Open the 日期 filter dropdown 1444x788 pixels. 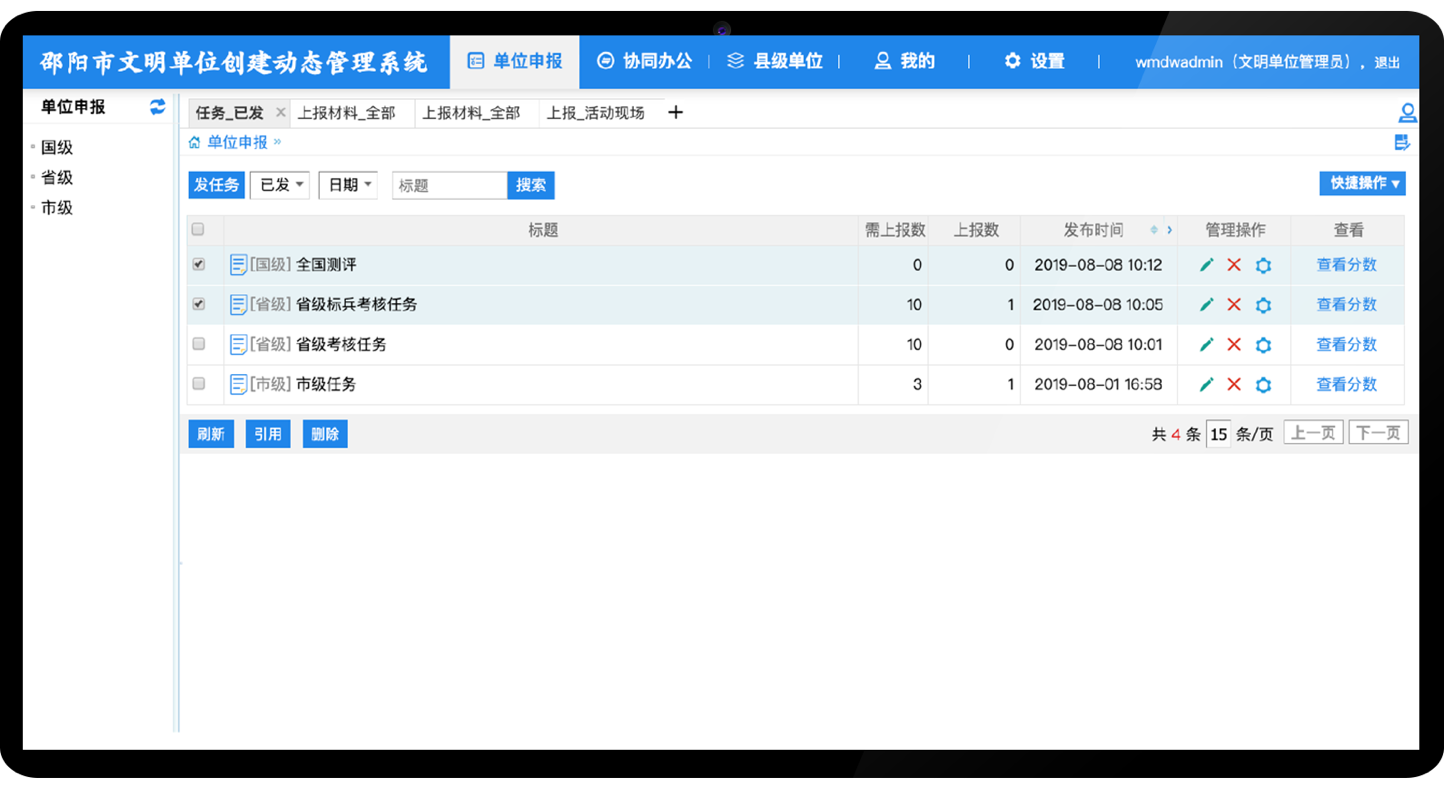coord(348,185)
